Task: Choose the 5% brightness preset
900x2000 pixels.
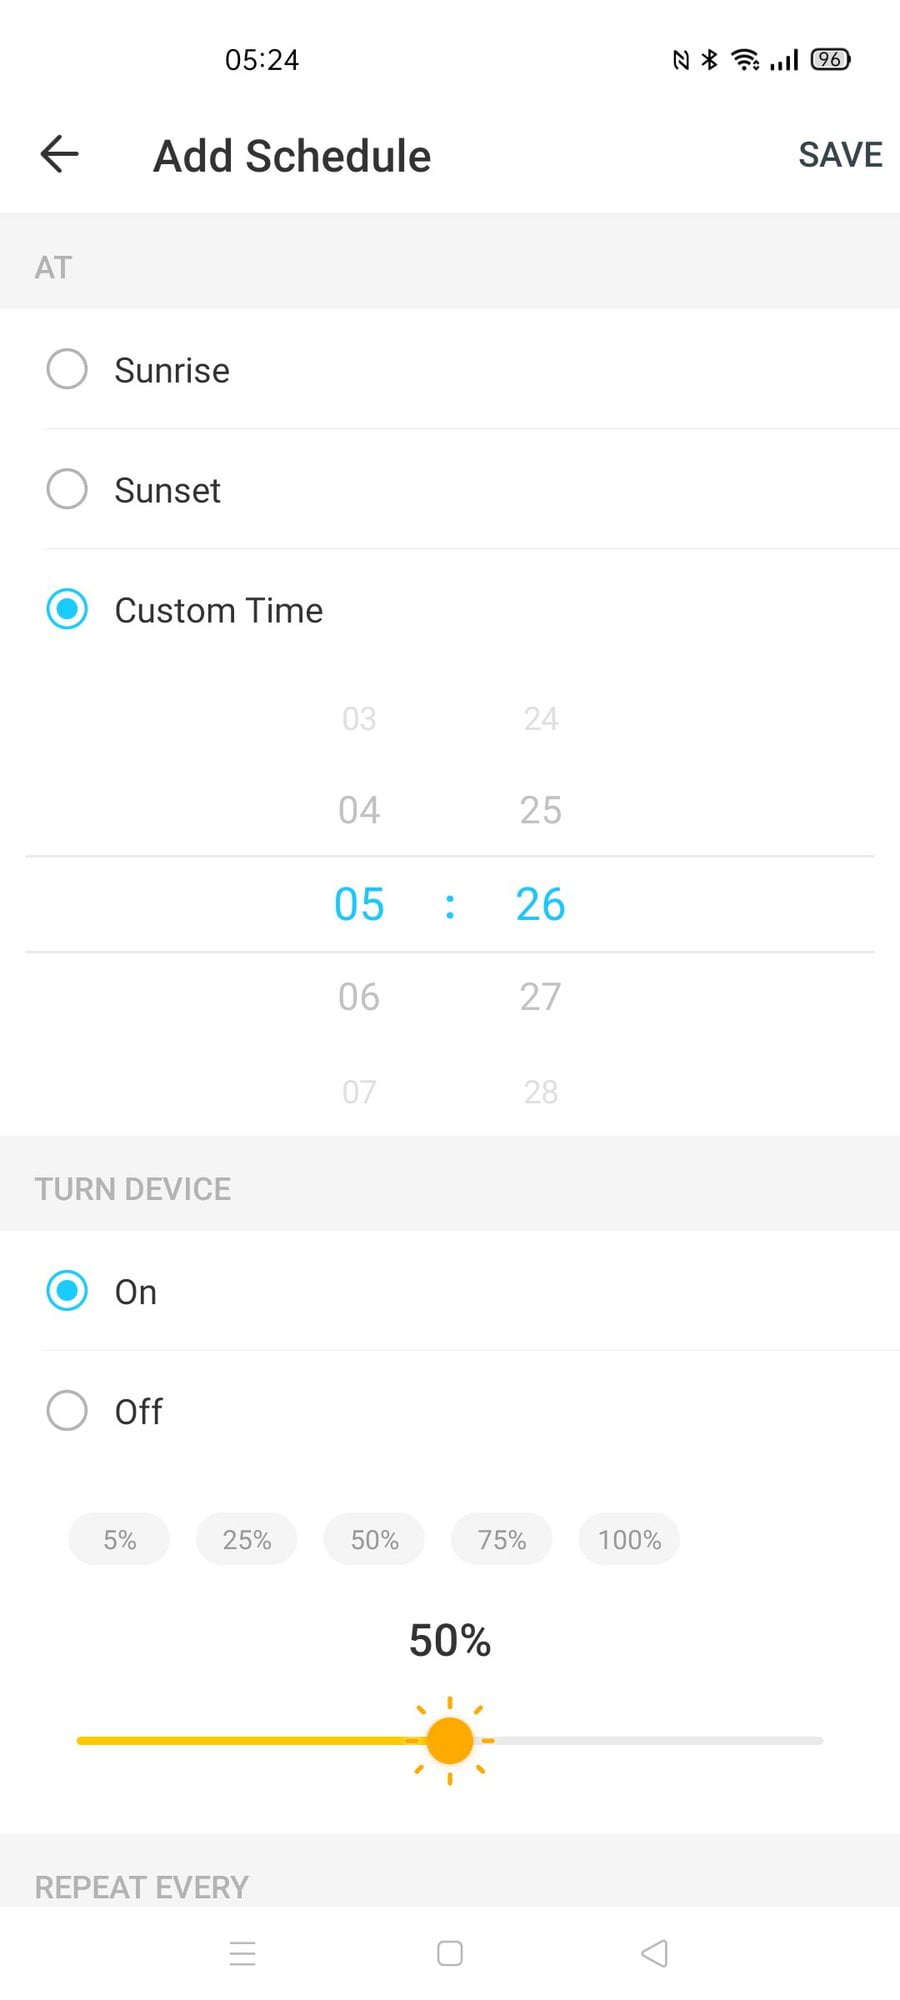Action: click(x=119, y=1539)
